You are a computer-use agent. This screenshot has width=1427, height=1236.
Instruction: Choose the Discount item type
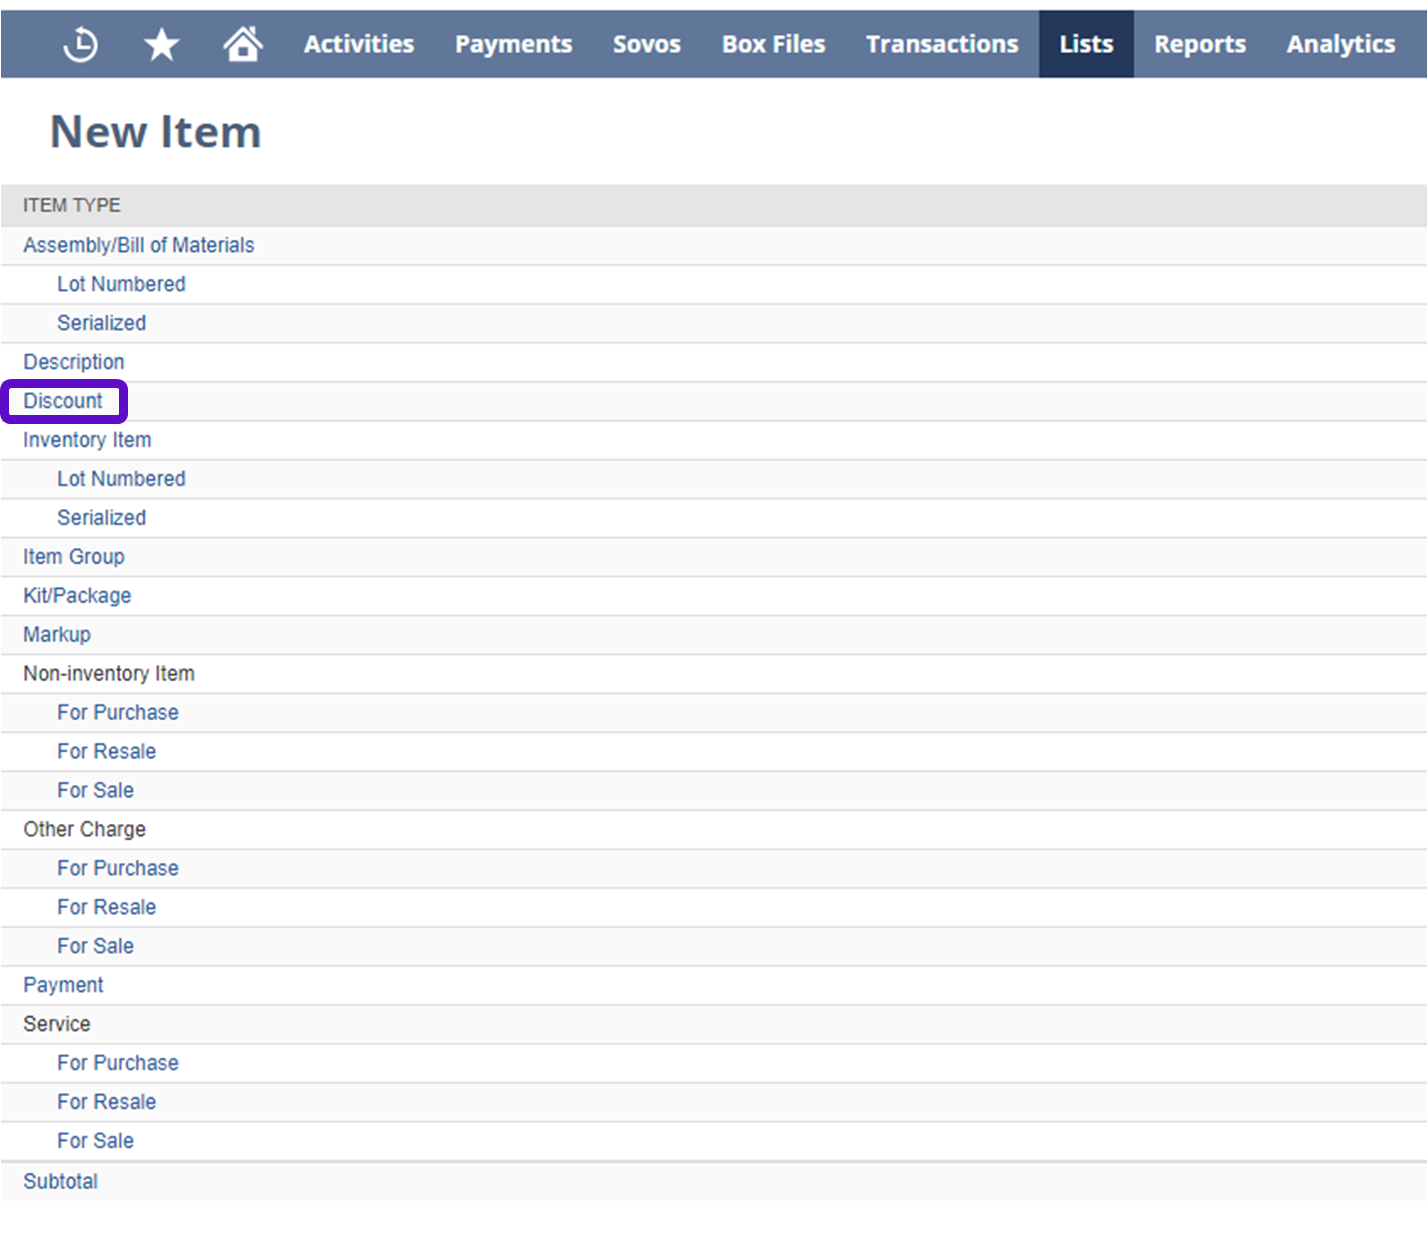coord(63,401)
